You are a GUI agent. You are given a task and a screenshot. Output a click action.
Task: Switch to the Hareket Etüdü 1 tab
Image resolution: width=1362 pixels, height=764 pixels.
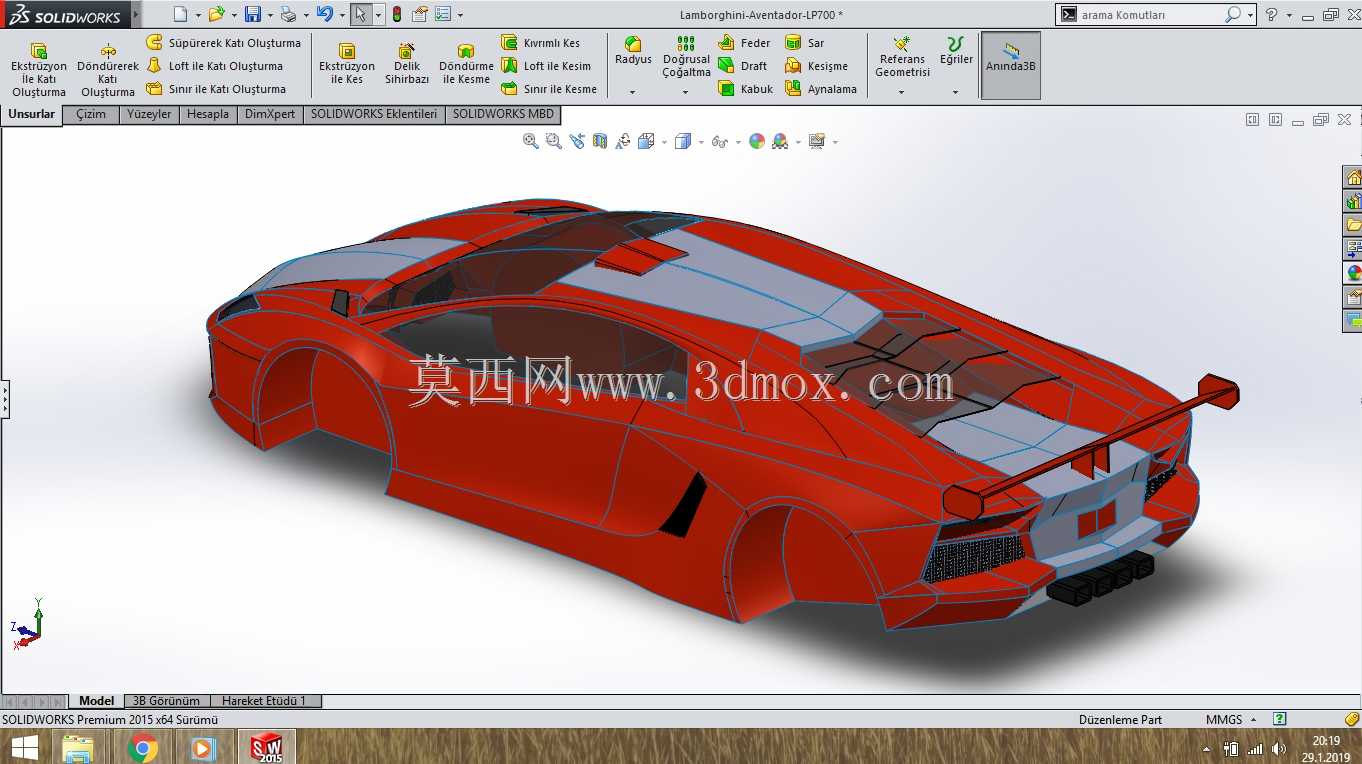tap(264, 701)
